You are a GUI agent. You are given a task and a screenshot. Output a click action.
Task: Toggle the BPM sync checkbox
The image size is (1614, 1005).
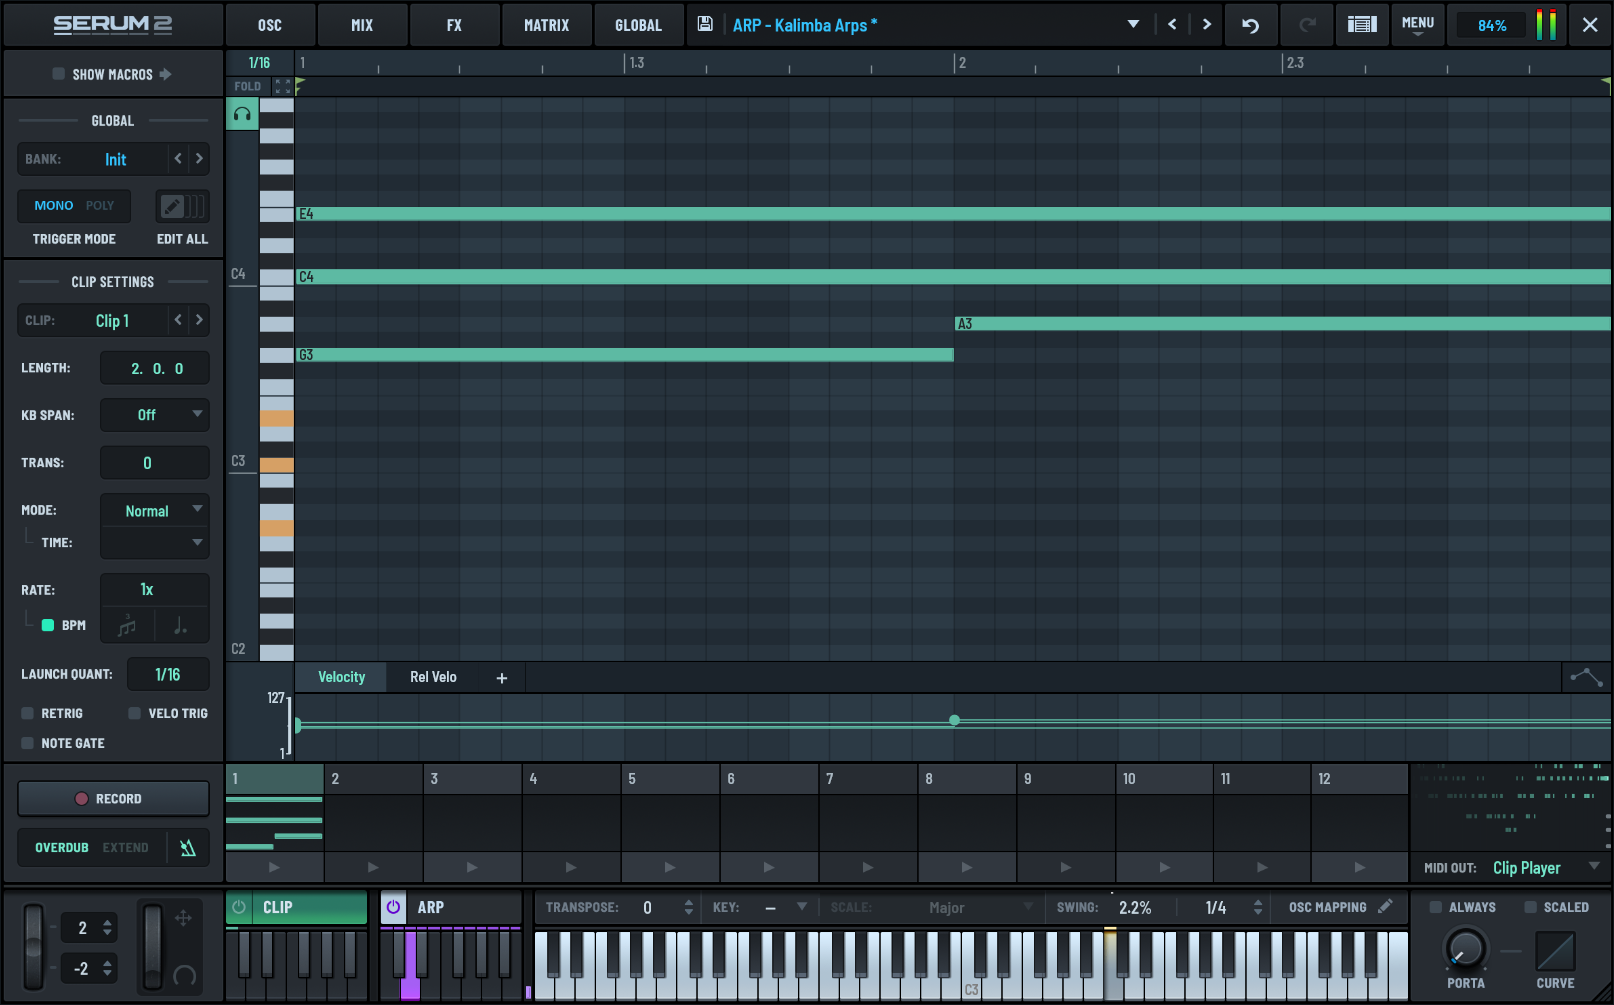(x=47, y=625)
